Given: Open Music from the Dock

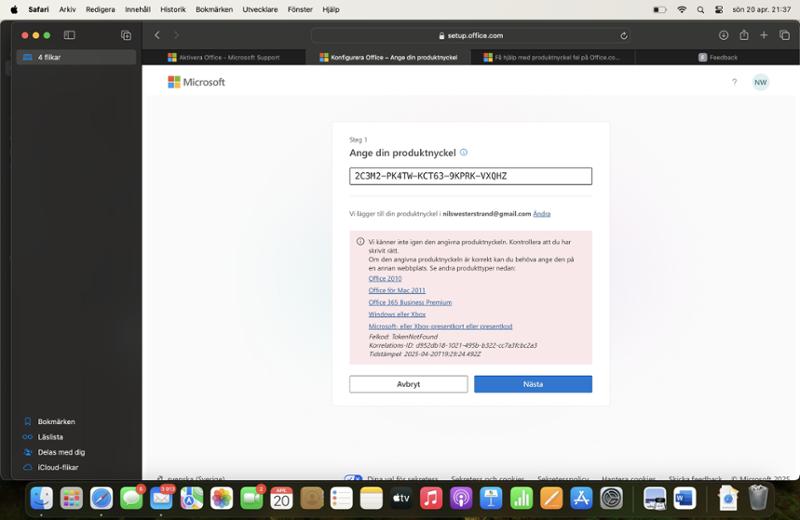Looking at the screenshot, I should (x=431, y=498).
